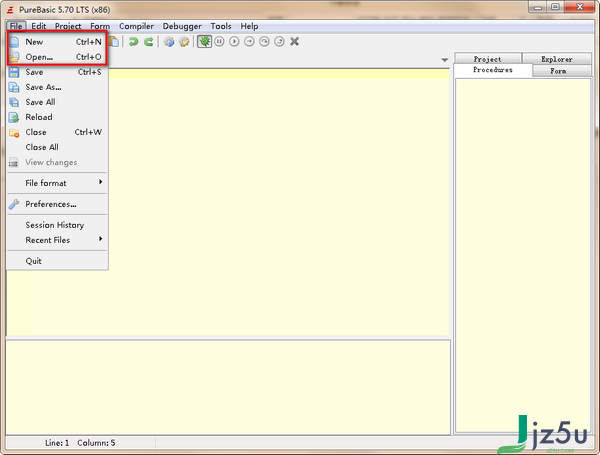600x455 pixels.
Task: Open the Edit menu
Action: point(39,26)
